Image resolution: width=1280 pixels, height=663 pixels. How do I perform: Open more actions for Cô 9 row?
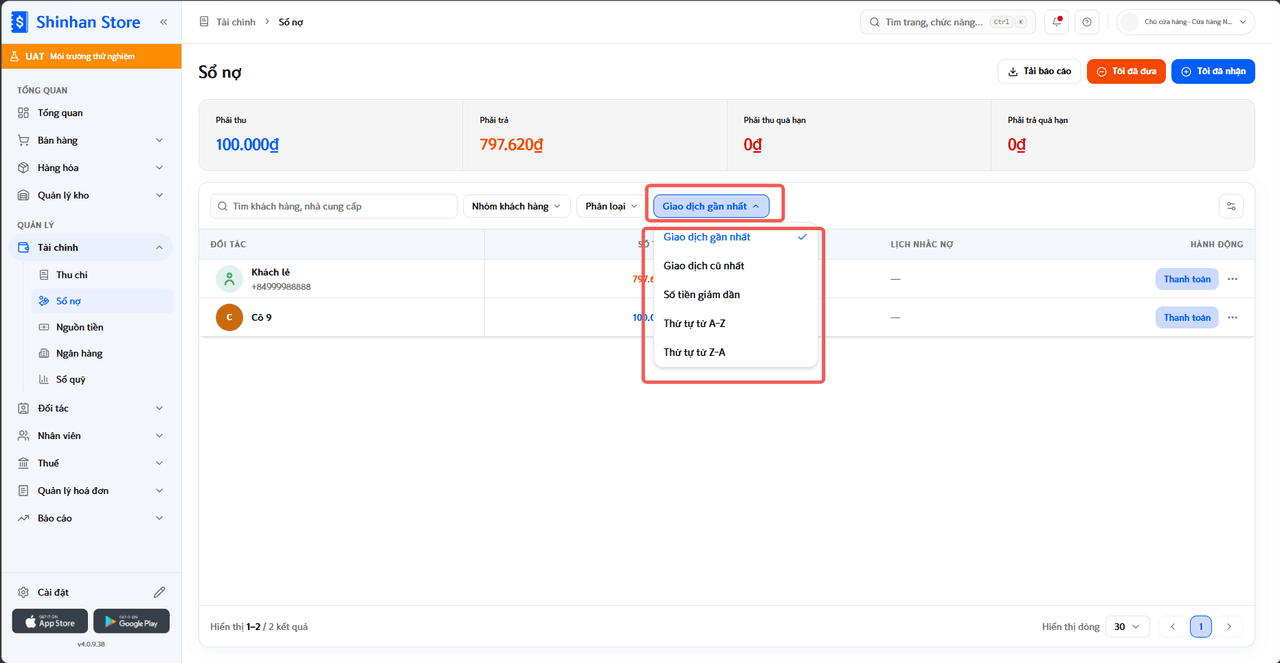(x=1232, y=317)
